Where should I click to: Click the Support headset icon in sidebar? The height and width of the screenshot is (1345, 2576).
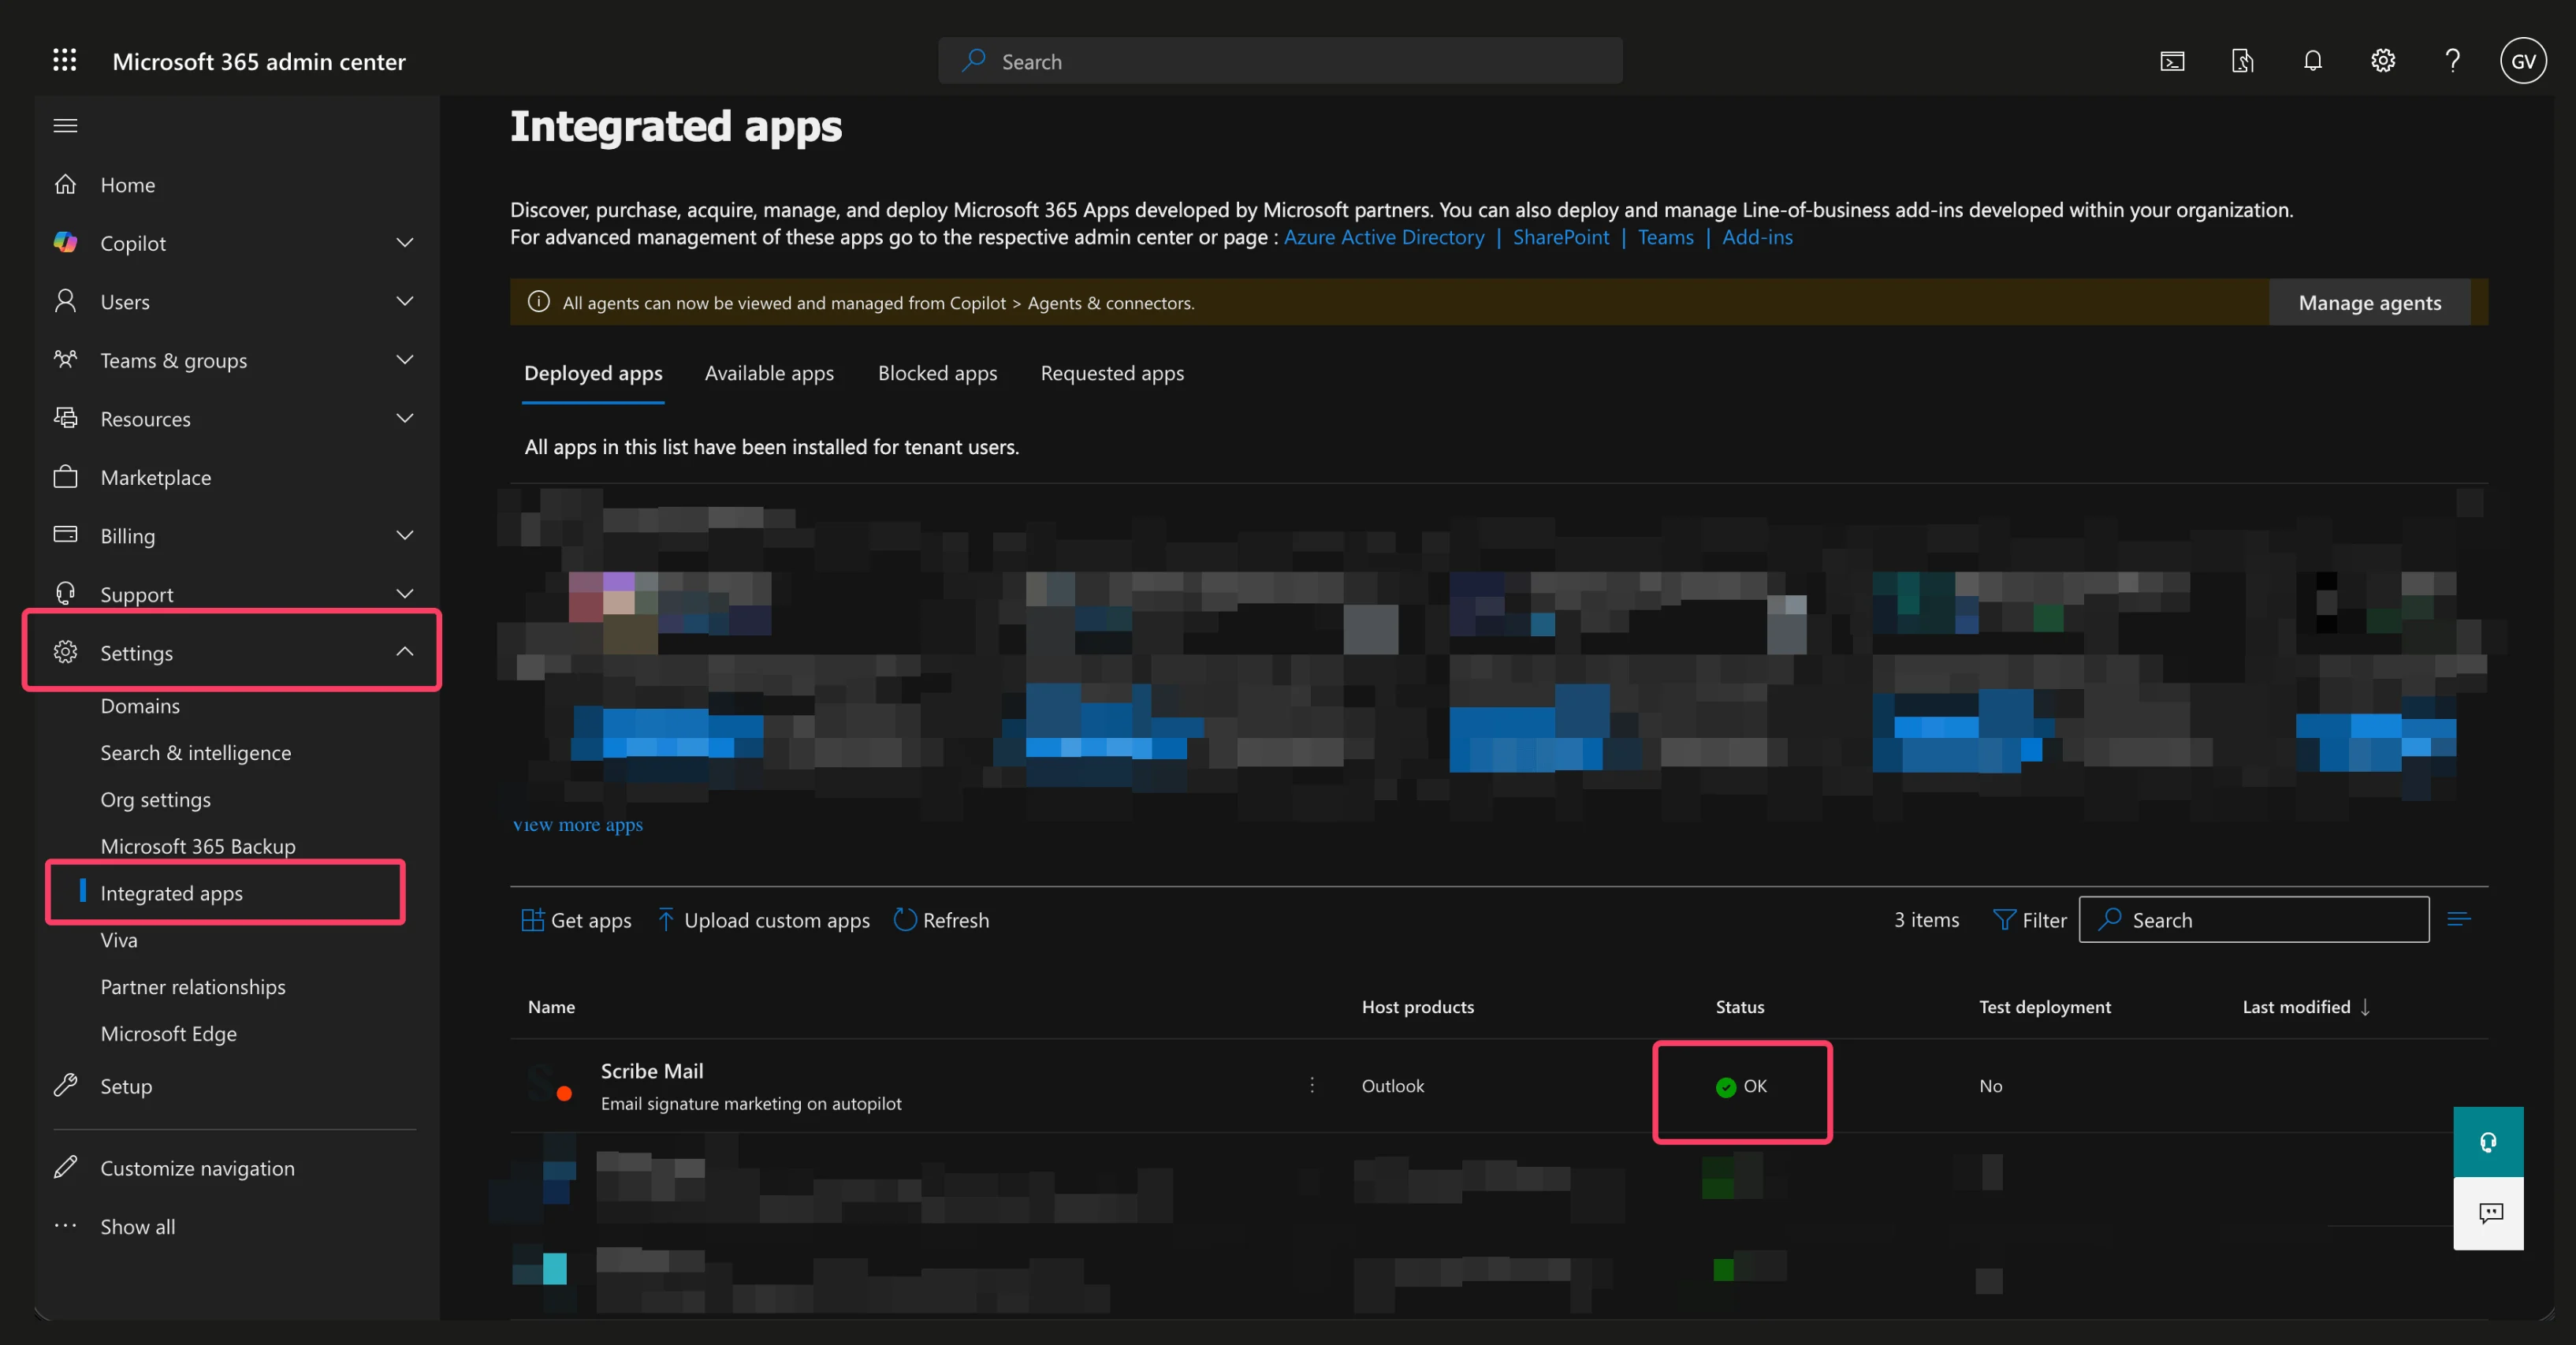tap(65, 594)
